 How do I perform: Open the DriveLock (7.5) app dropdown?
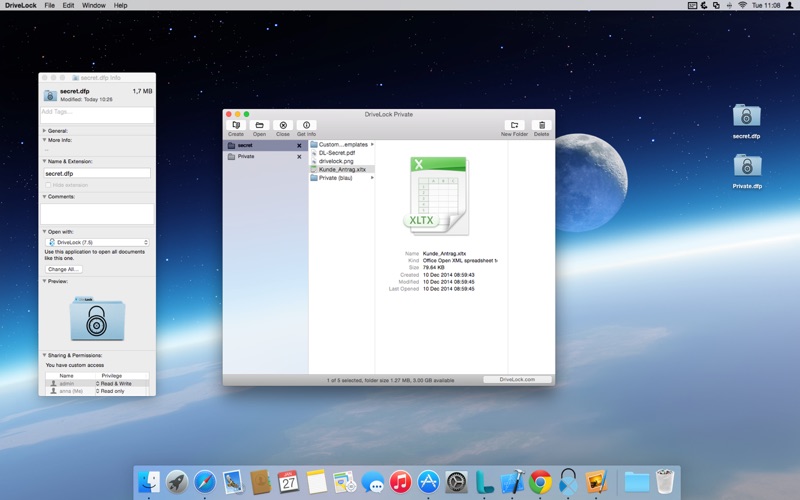coord(97,242)
